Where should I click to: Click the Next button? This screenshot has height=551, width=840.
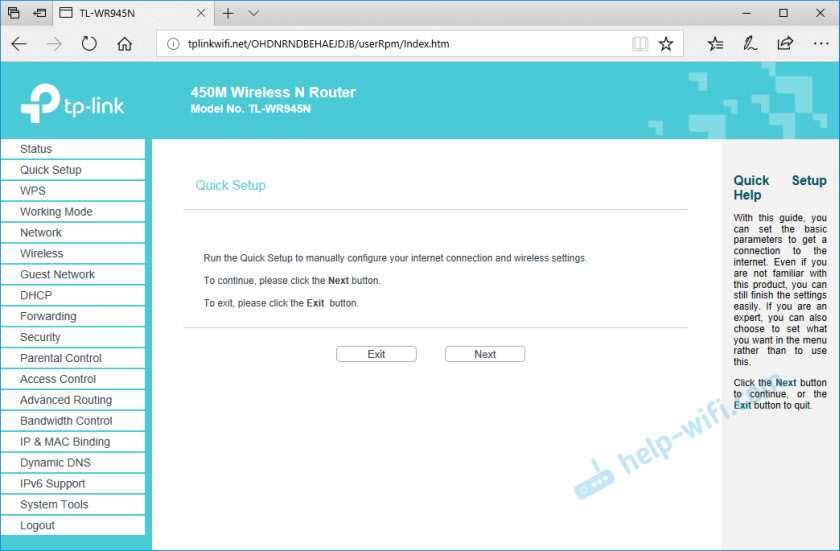point(485,354)
